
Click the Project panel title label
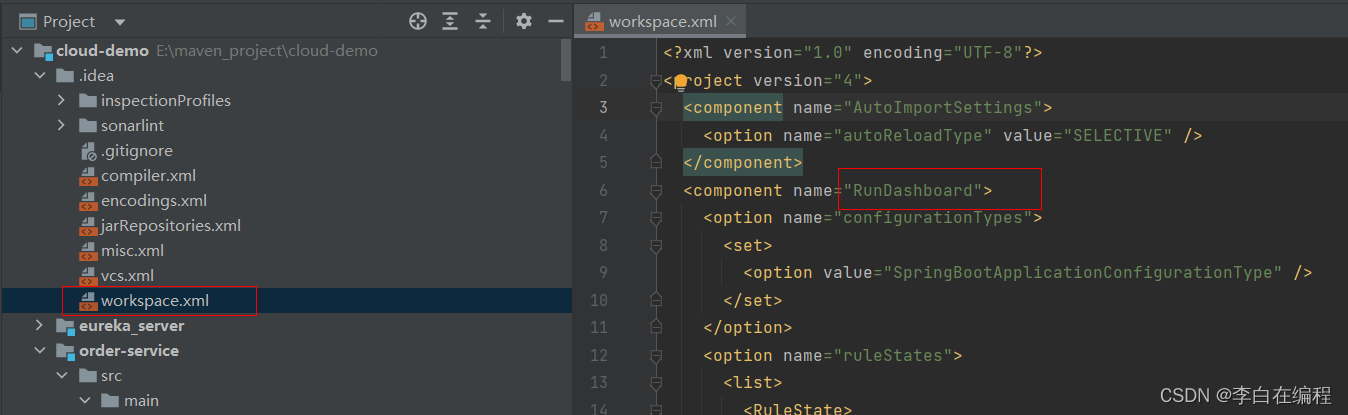[x=69, y=21]
